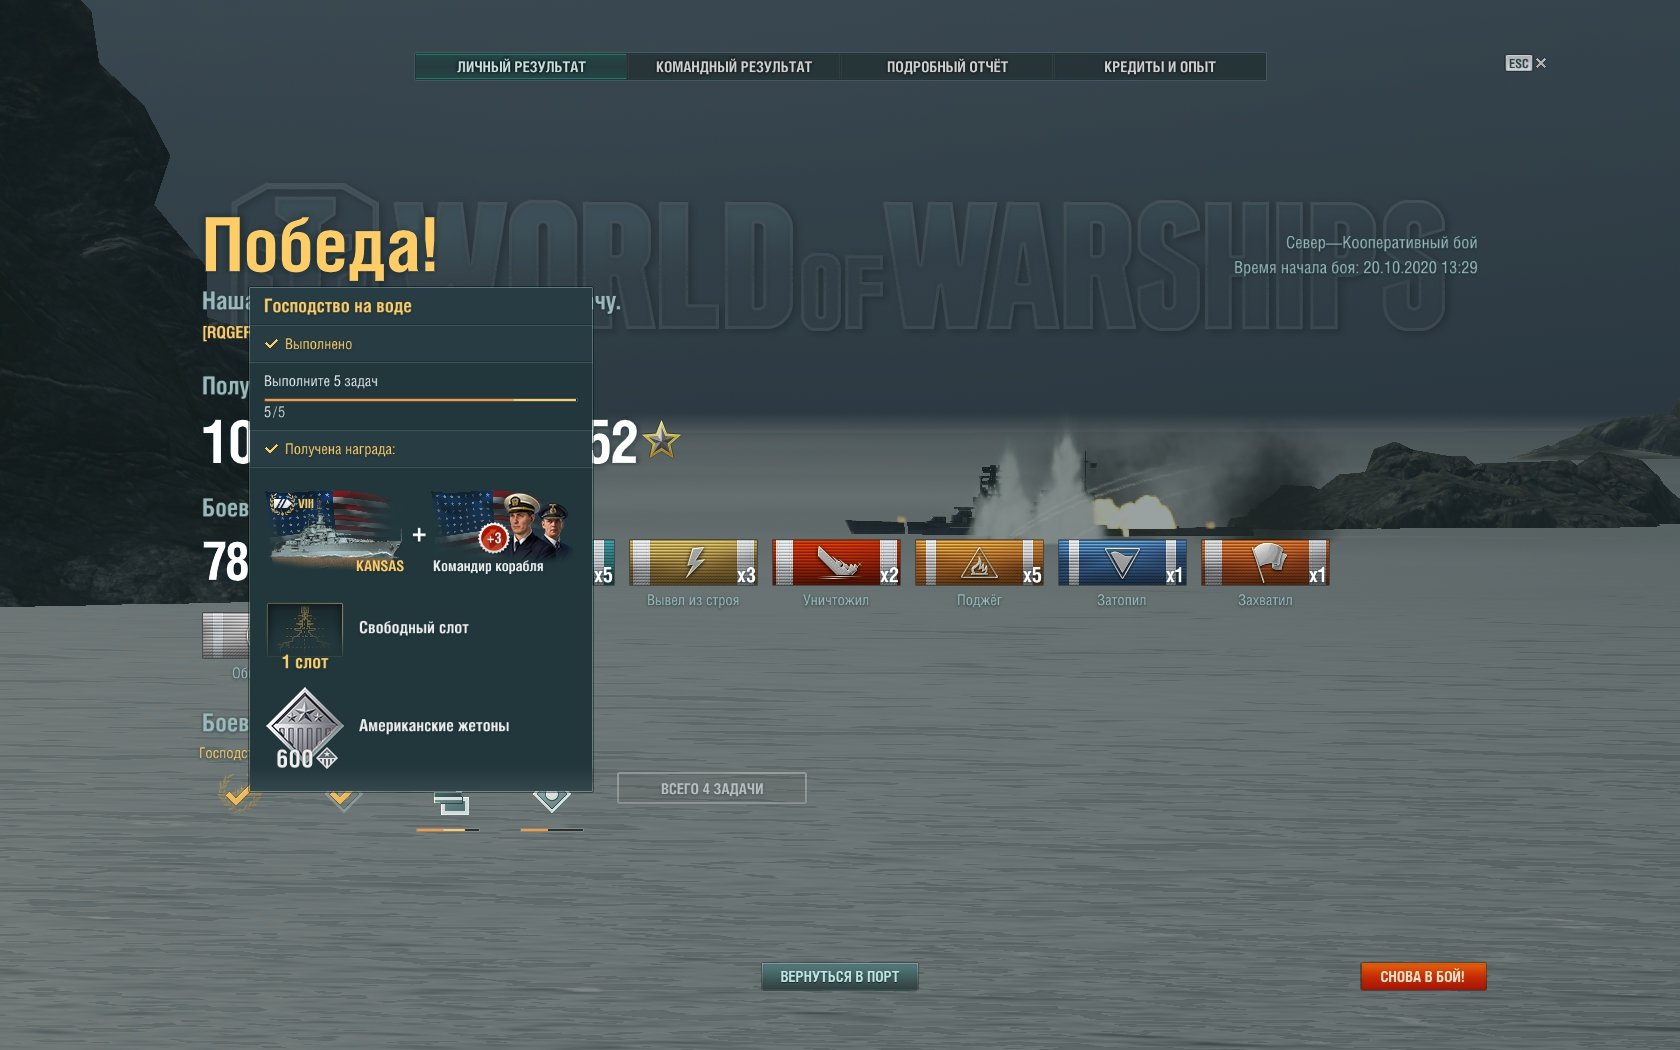Open the Подробный отчёт tab
Screen dimensions: 1680x1050
pos(947,67)
